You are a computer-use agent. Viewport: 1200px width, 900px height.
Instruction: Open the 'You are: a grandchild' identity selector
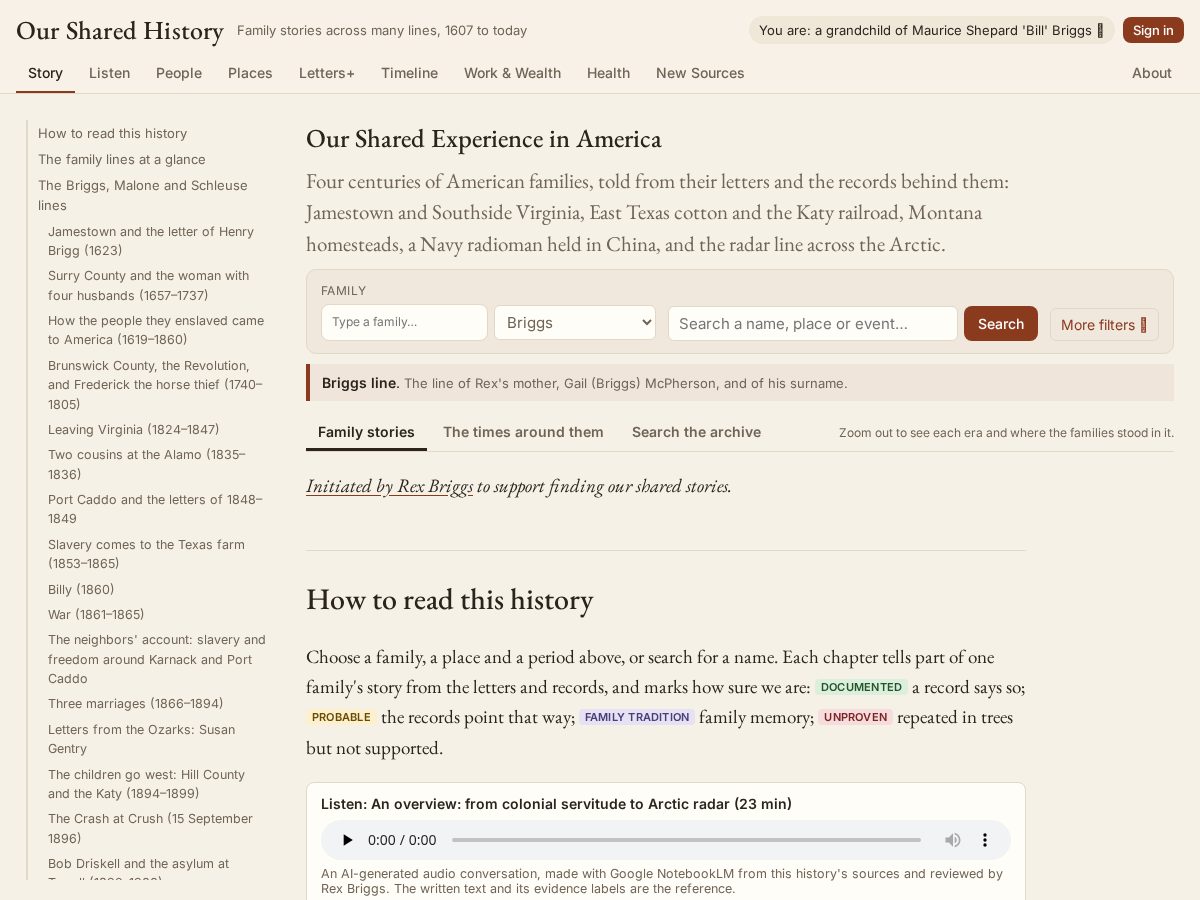[932, 30]
